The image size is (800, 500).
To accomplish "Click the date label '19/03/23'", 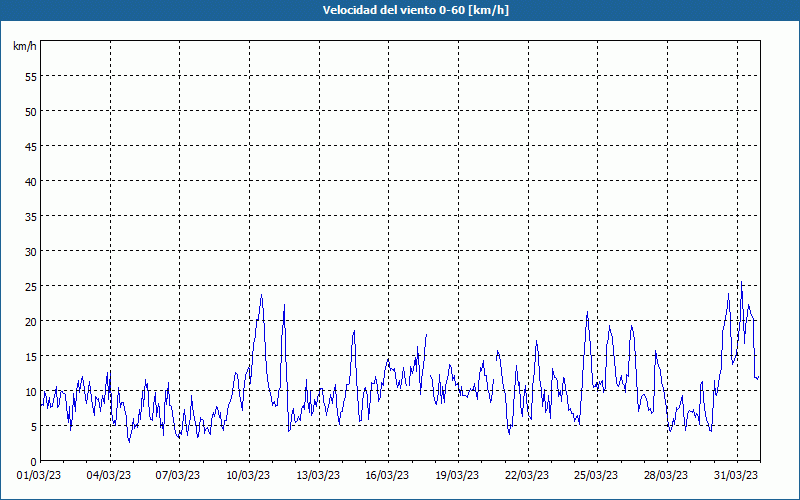I will click(457, 475).
